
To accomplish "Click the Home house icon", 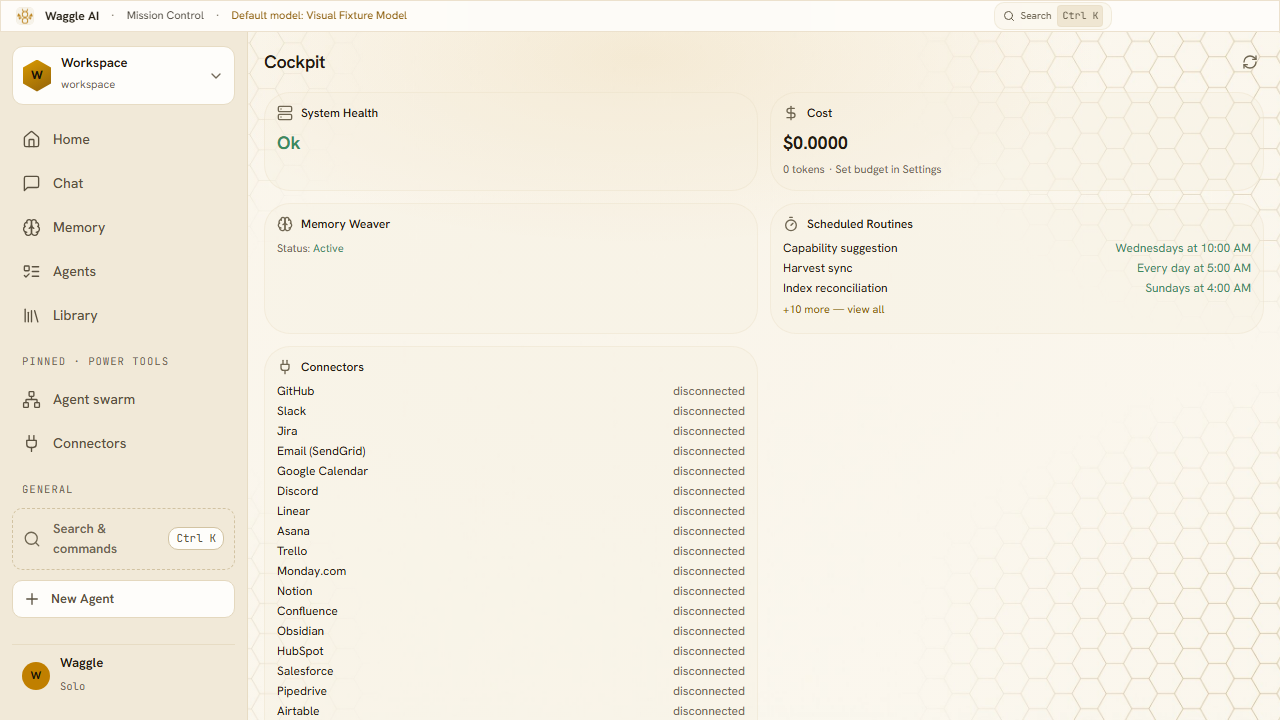I will point(32,139).
